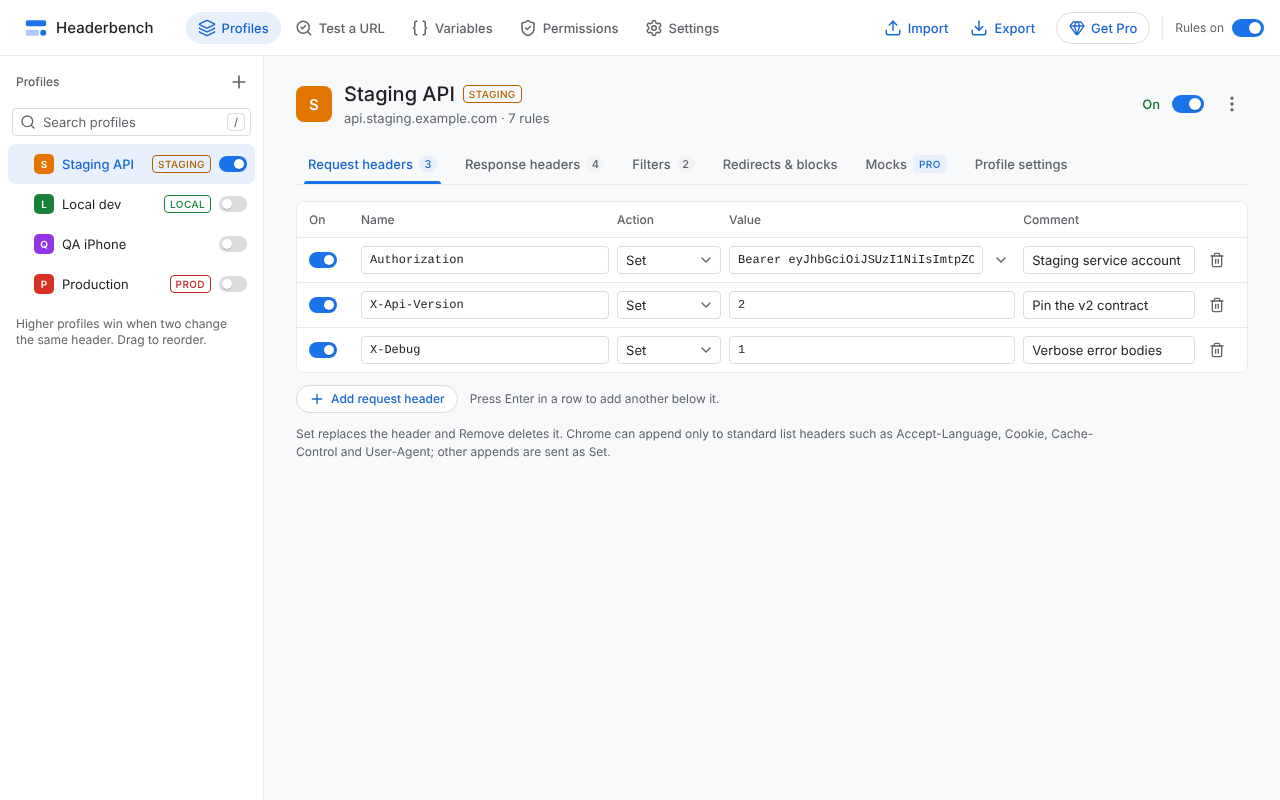This screenshot has height=800, width=1280.
Task: Open the Filters tab
Action: click(662, 164)
